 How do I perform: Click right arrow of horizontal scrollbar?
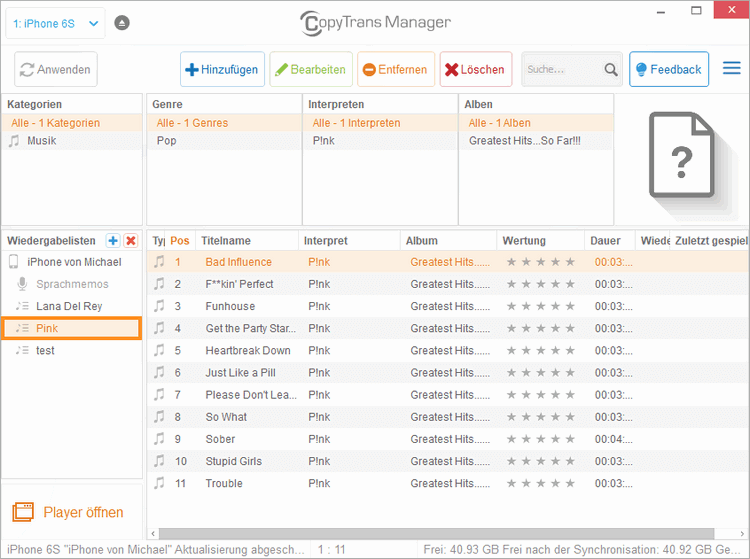coord(742,533)
